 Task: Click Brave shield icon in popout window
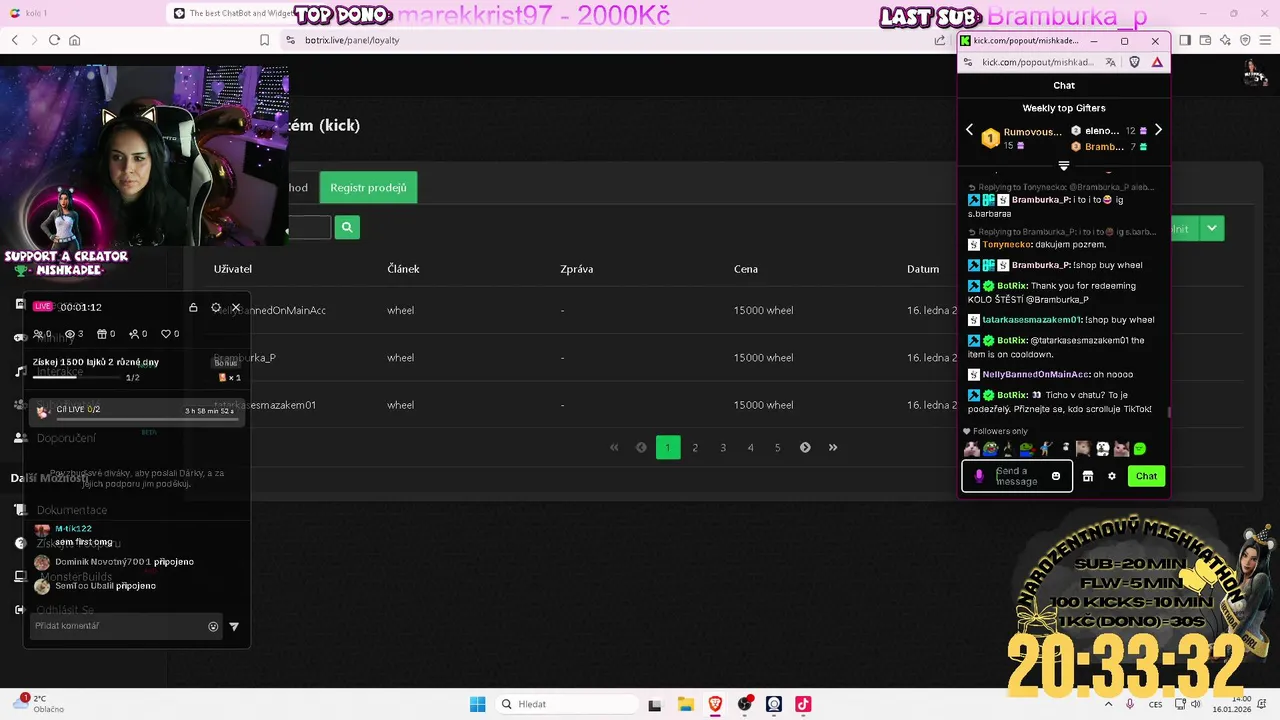1134,62
